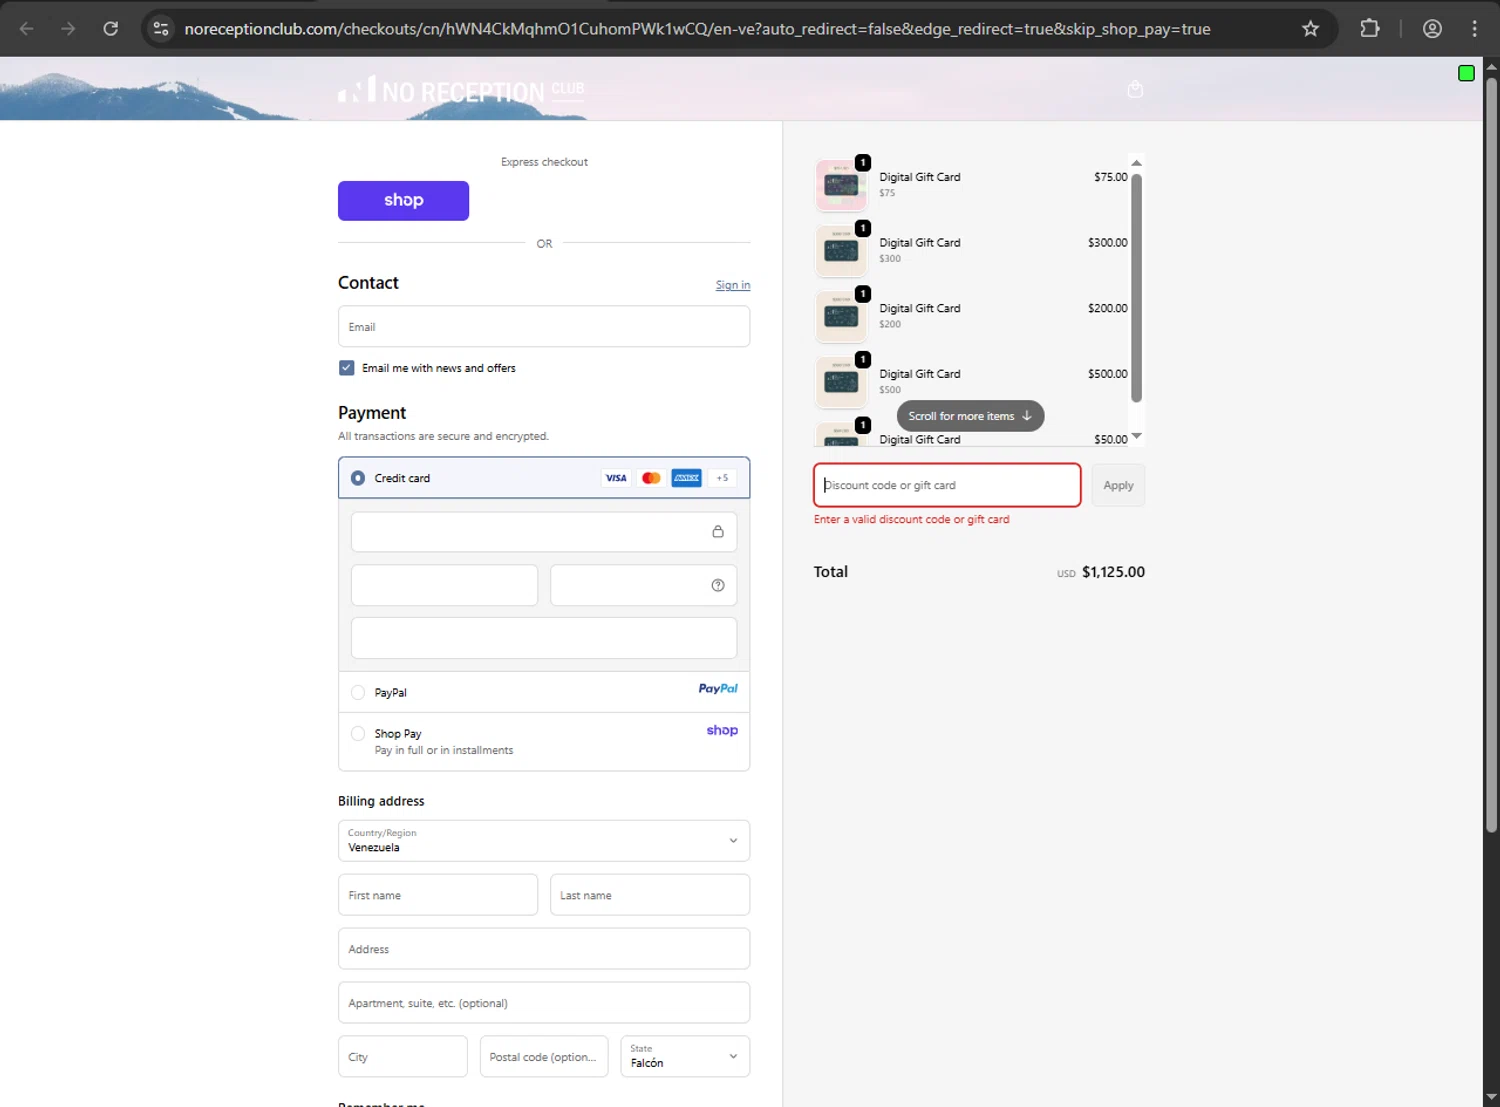Show the +5 more card brands

[722, 478]
